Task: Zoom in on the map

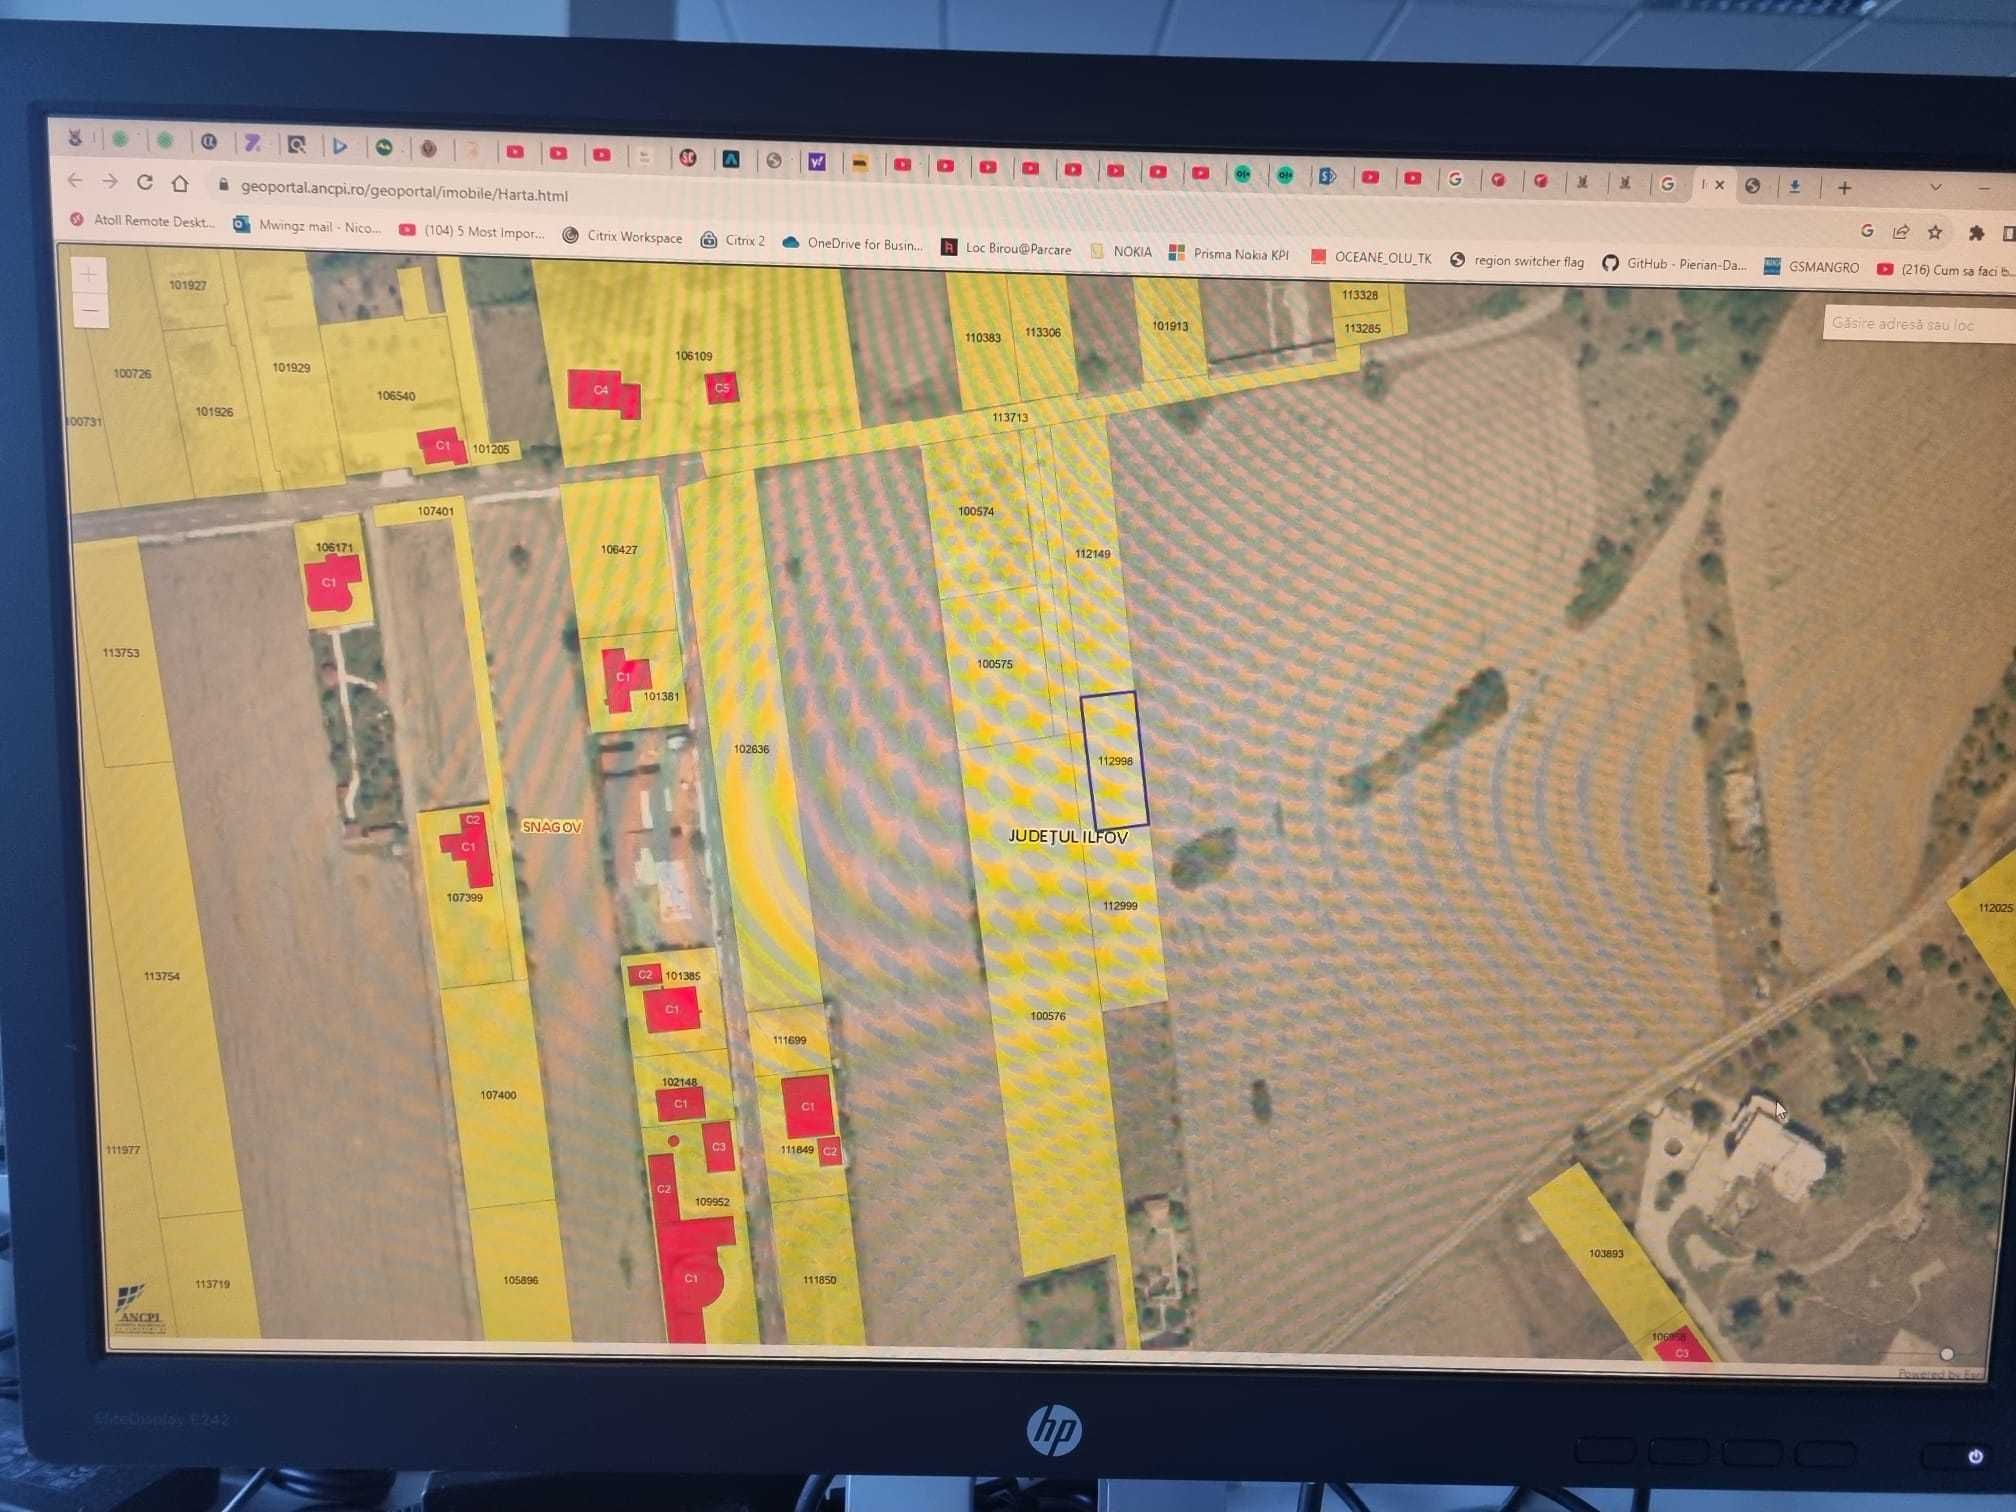Action: coord(89,274)
